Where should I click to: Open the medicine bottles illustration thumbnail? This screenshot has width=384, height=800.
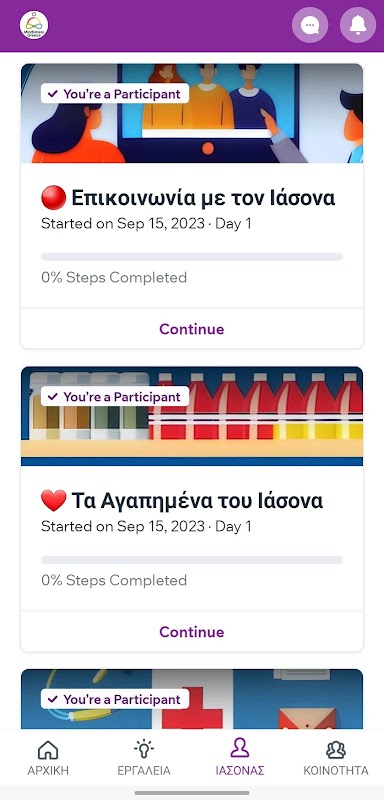coord(192,416)
